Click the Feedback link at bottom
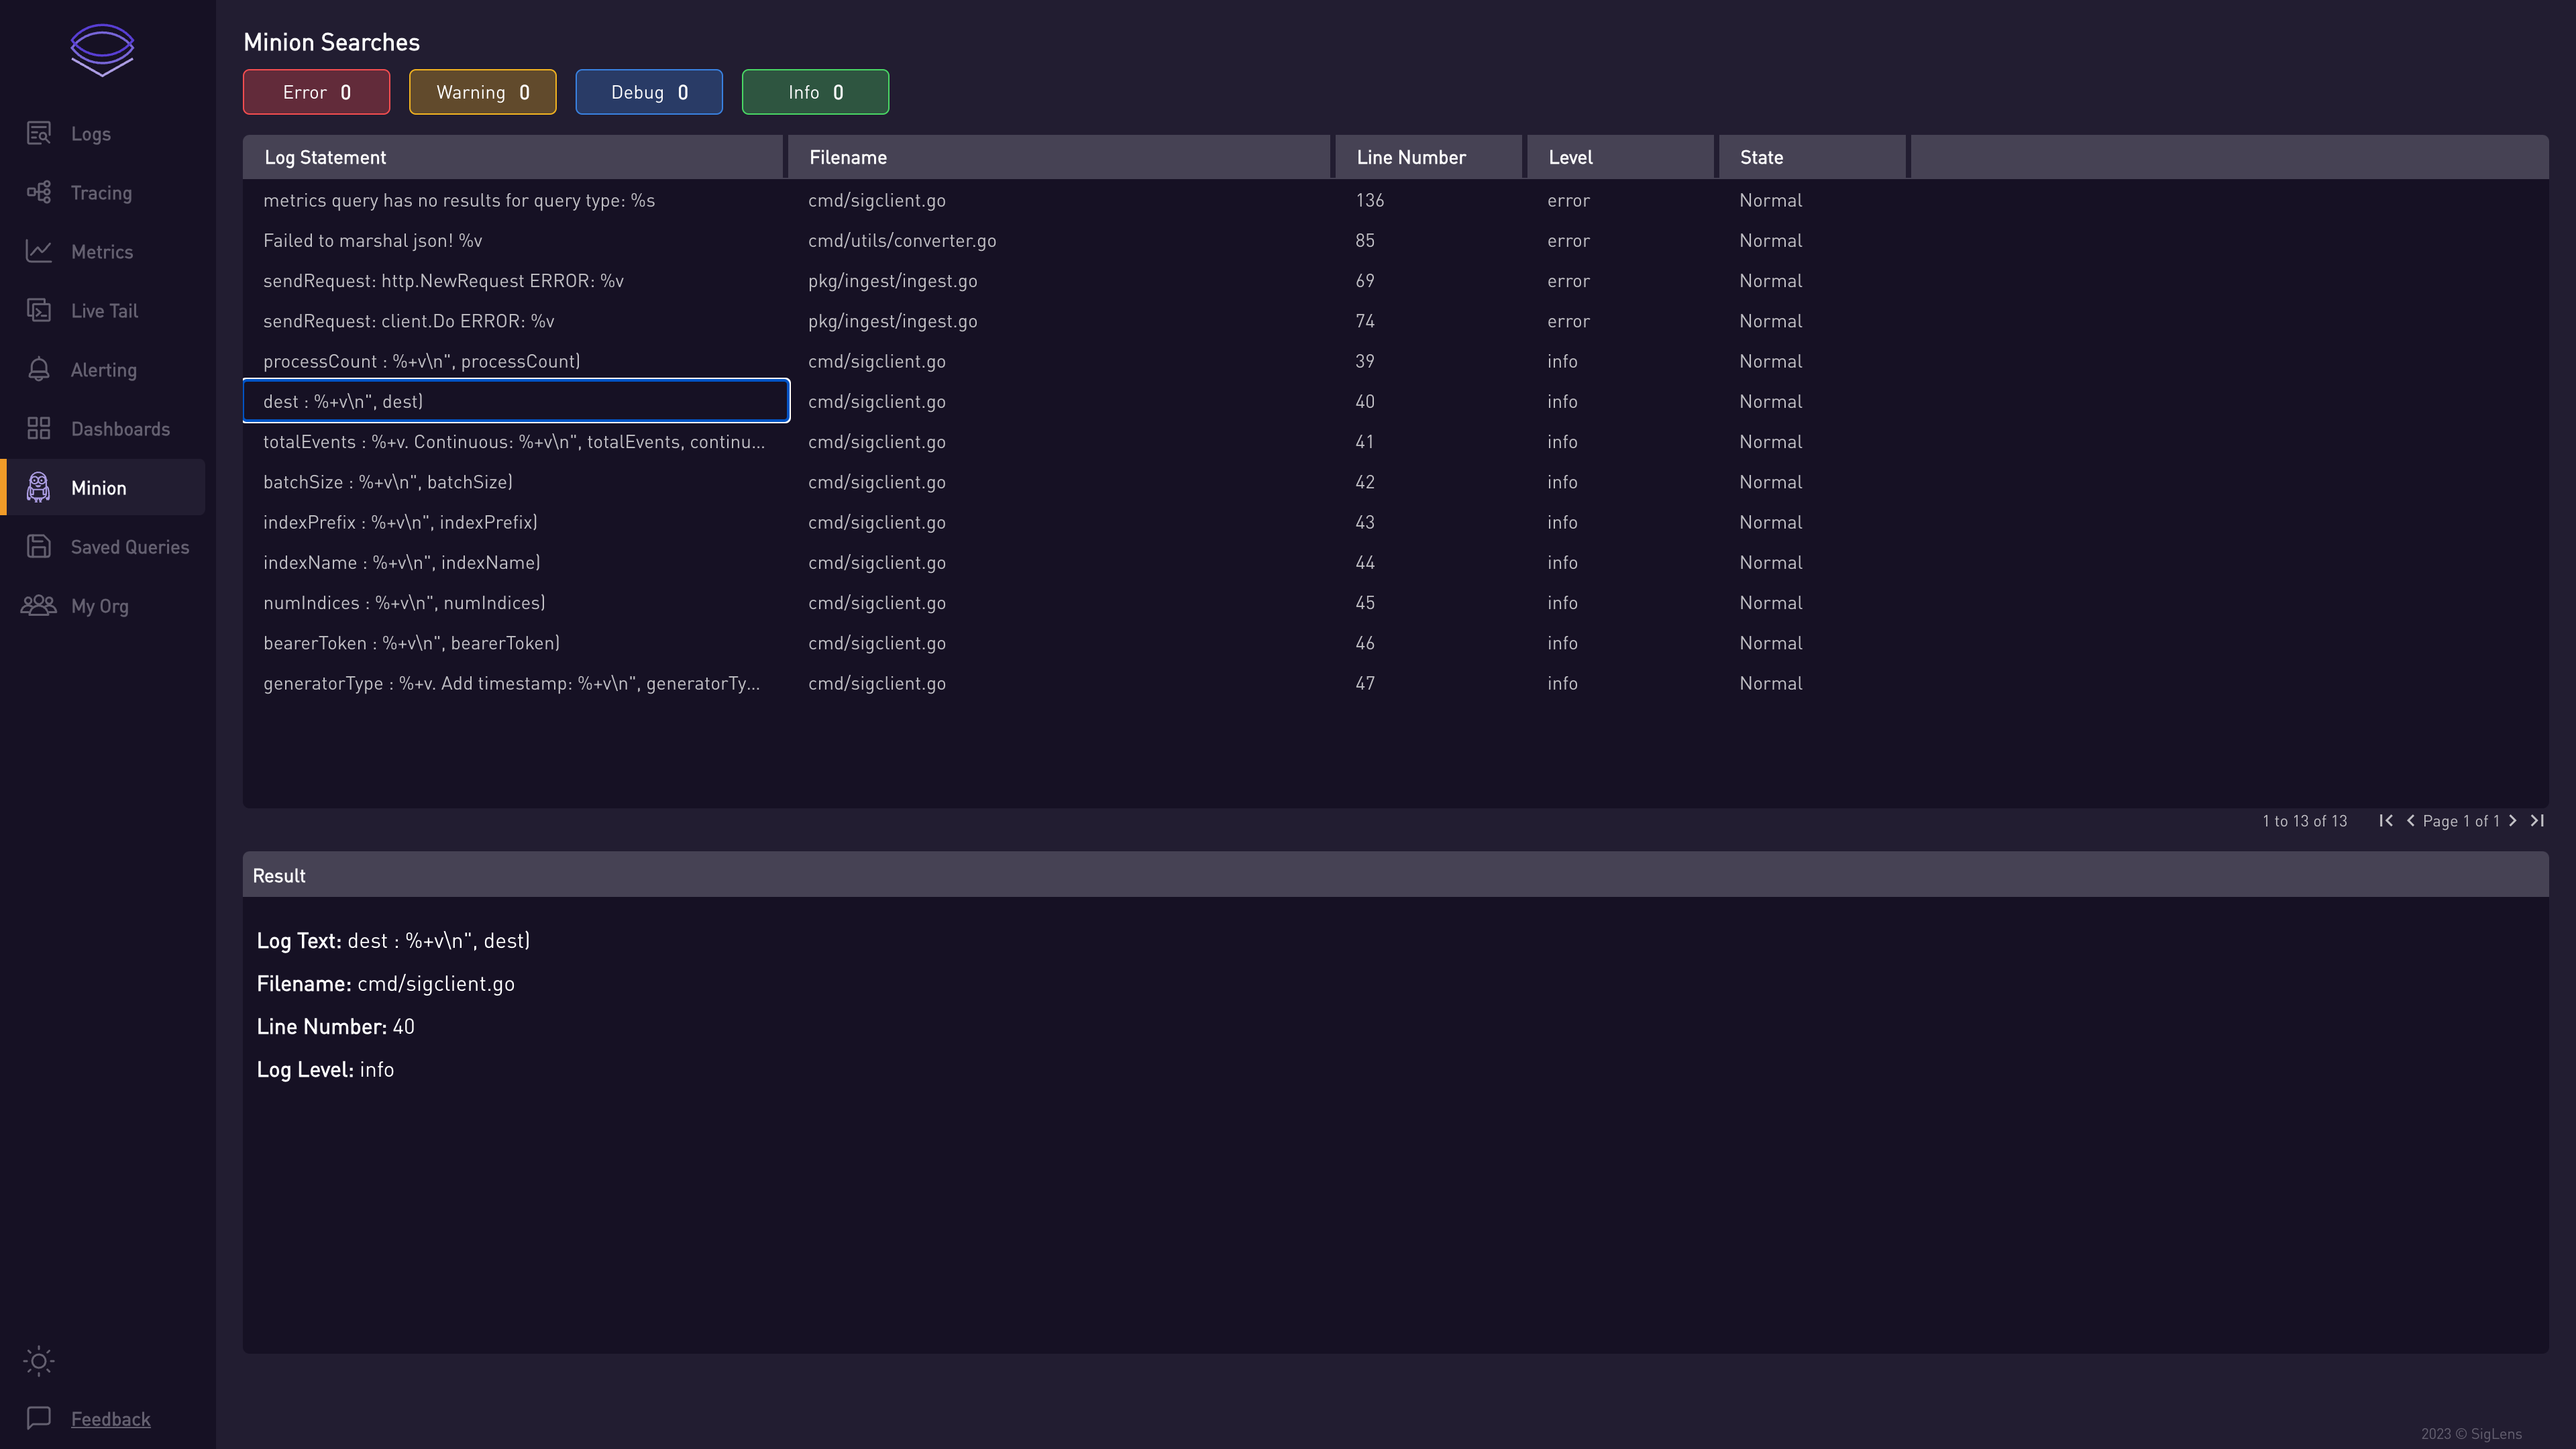The image size is (2576, 1449). (110, 1417)
